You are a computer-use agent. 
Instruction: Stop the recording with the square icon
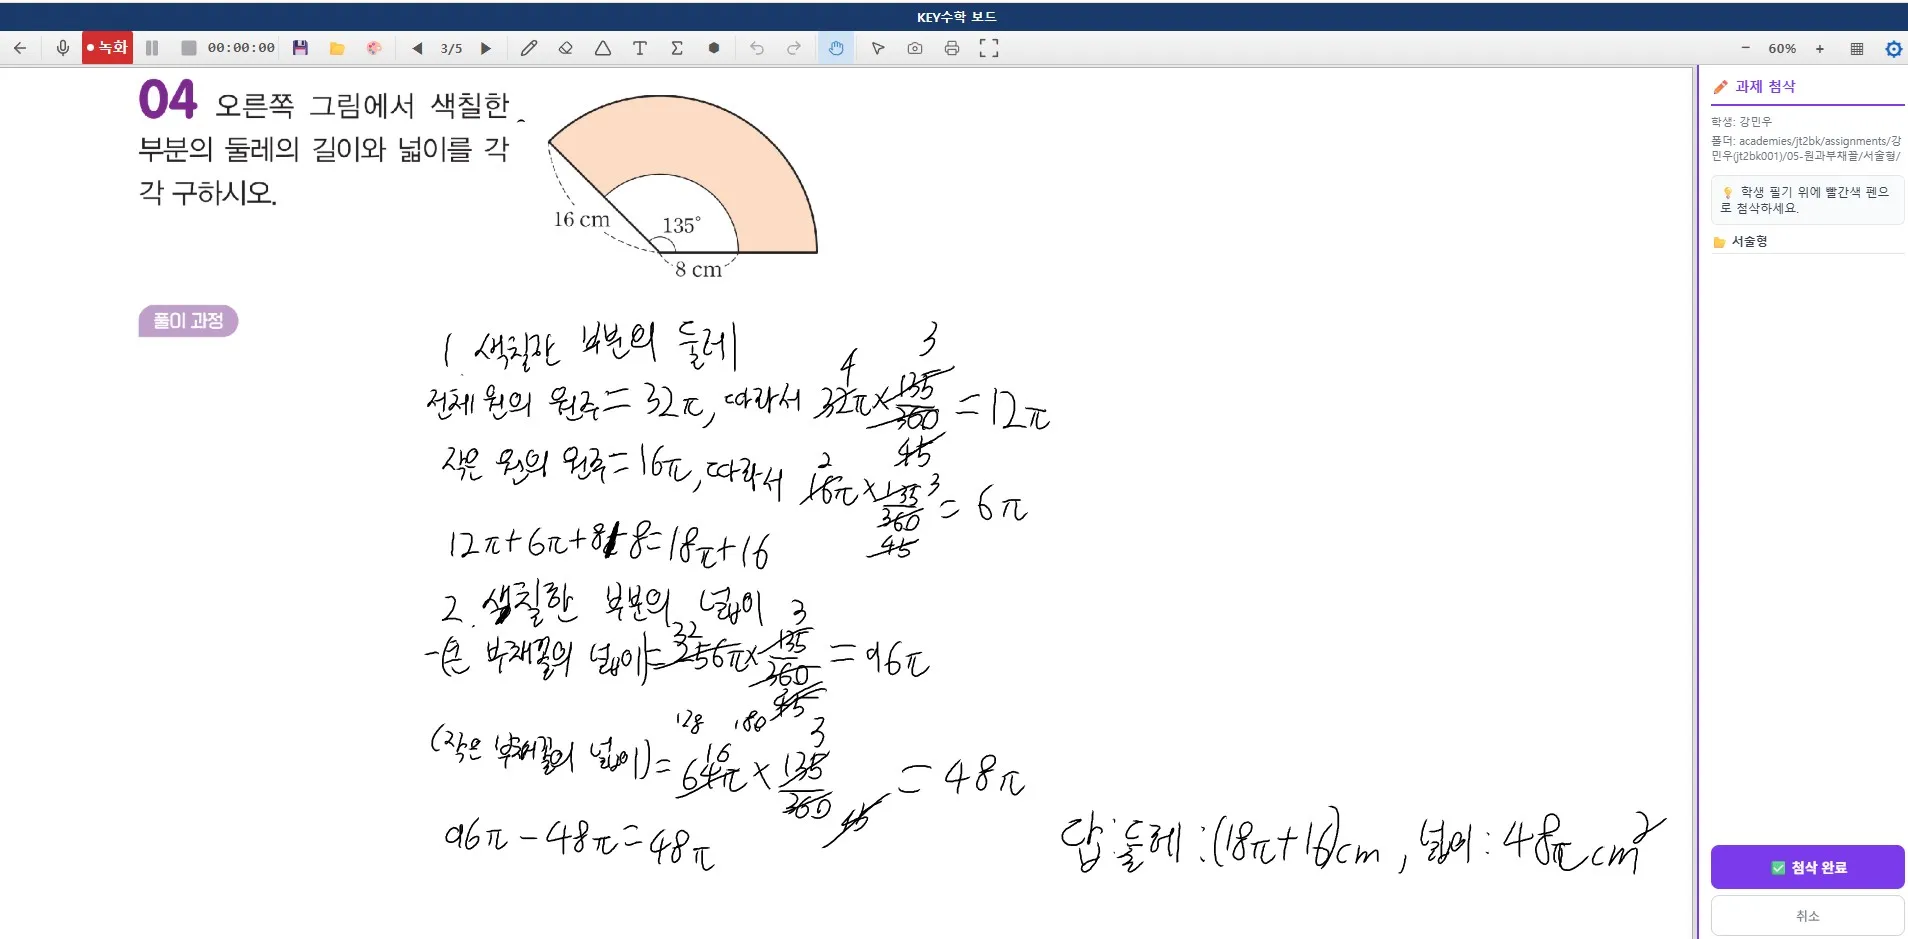coord(188,48)
